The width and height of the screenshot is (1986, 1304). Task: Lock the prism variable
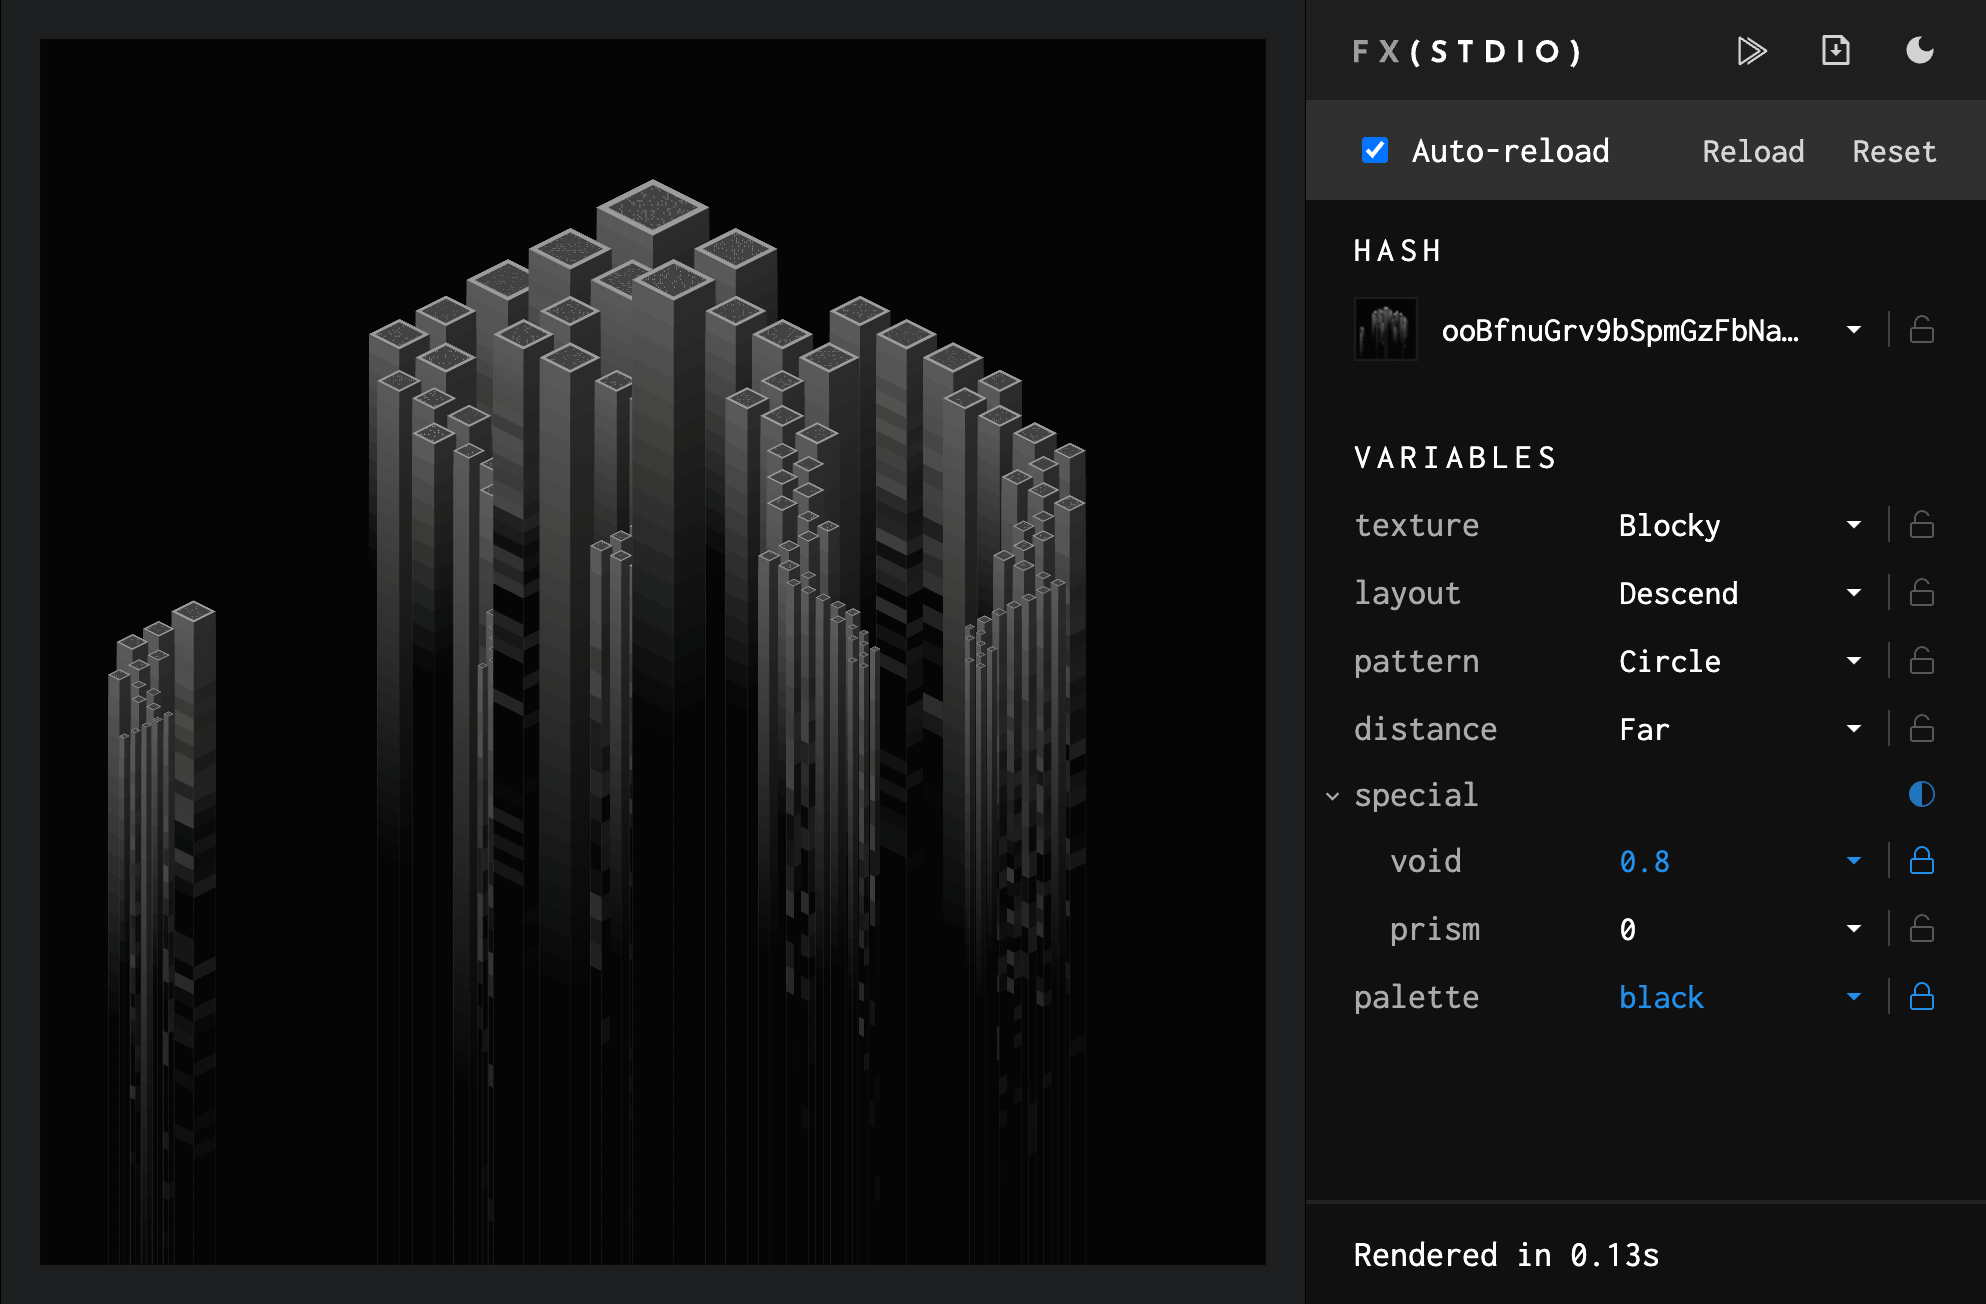pyautogui.click(x=1921, y=928)
